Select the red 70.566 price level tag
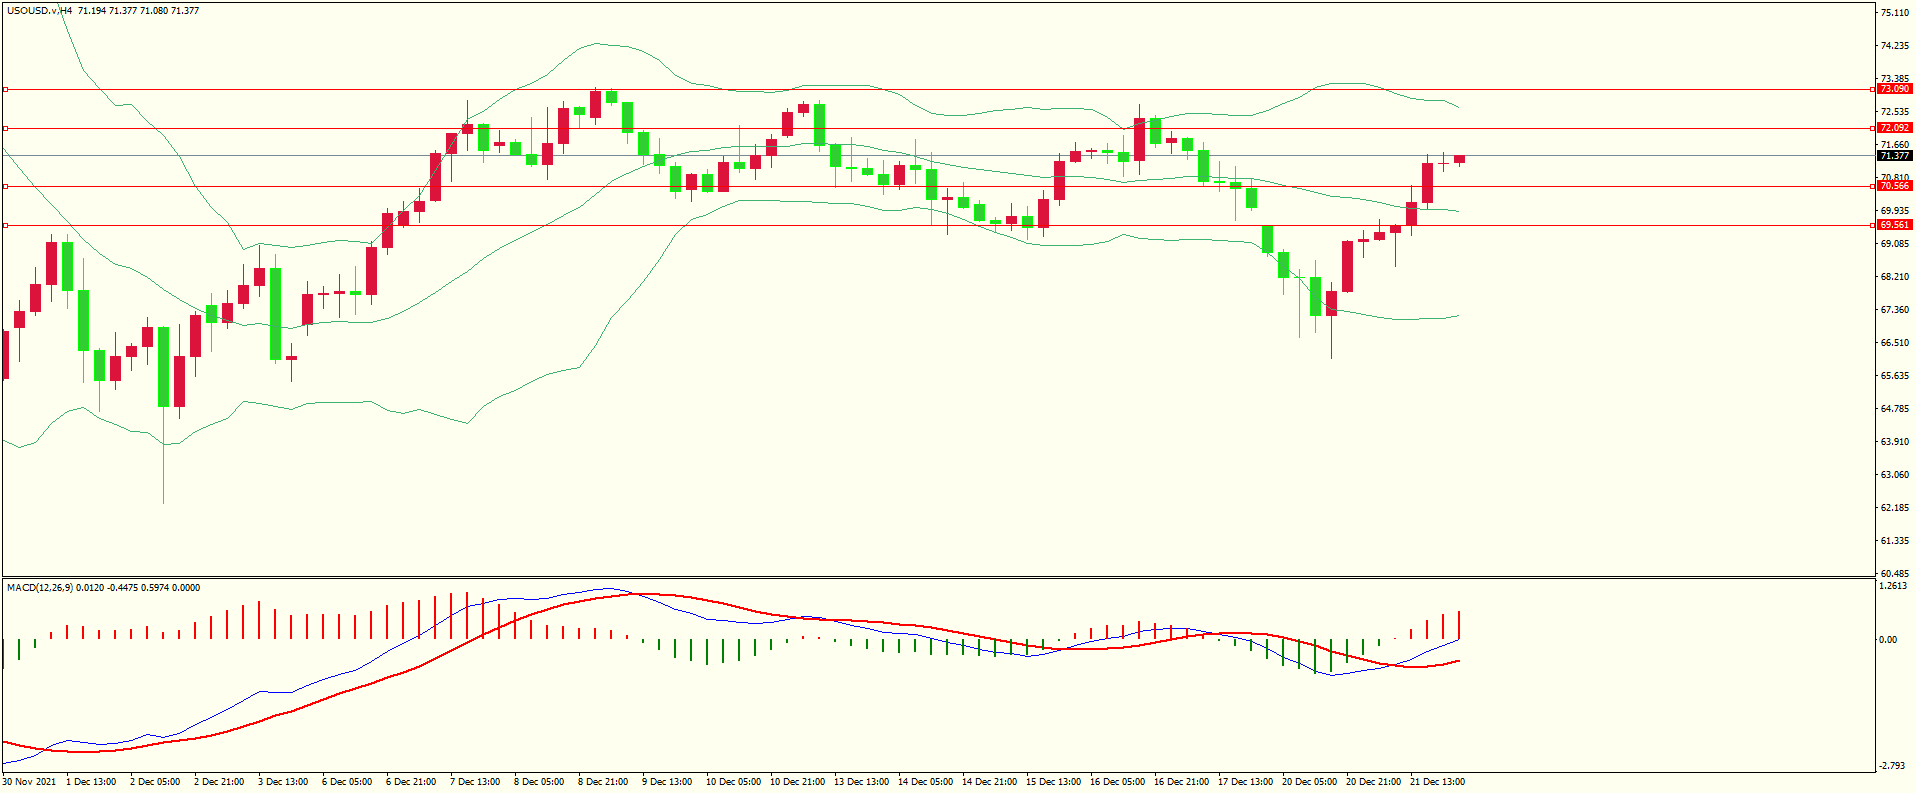 click(x=1895, y=186)
